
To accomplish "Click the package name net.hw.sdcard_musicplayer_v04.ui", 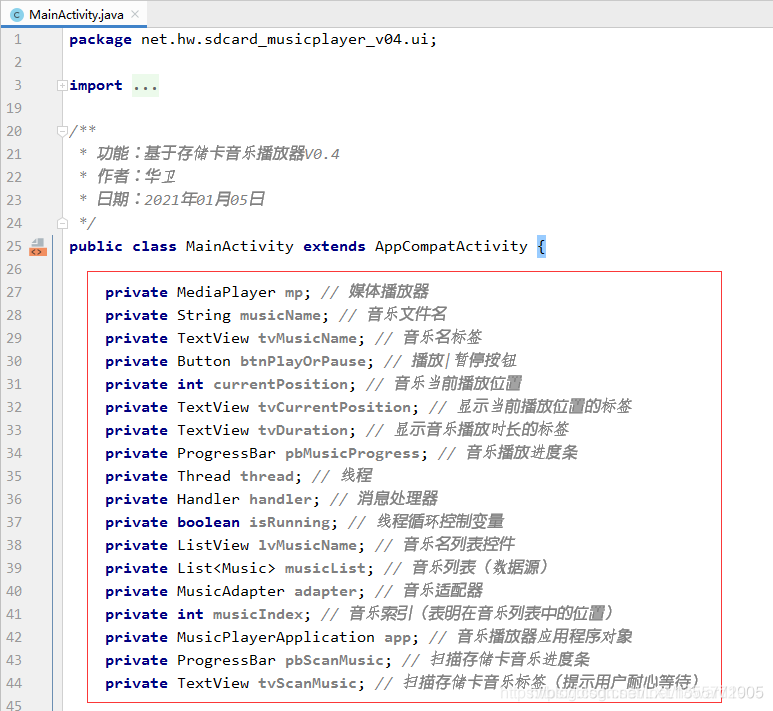I will pyautogui.click(x=284, y=39).
